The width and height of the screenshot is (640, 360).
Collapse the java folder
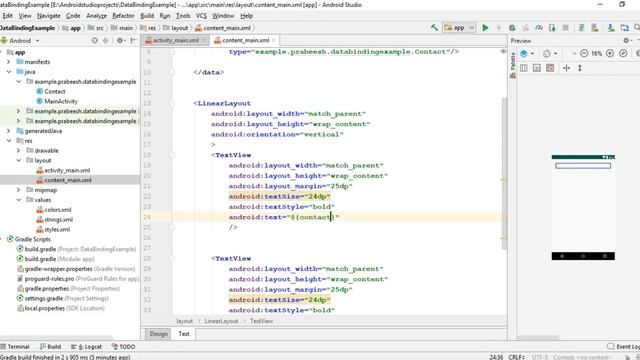coord(8,72)
